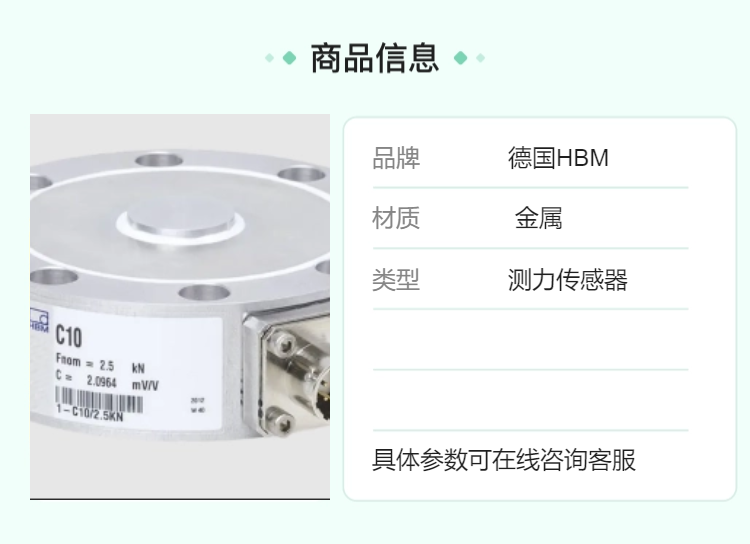The width and height of the screenshot is (750, 544).
Task: Select the 德国HBM brand value
Action: [x=558, y=158]
